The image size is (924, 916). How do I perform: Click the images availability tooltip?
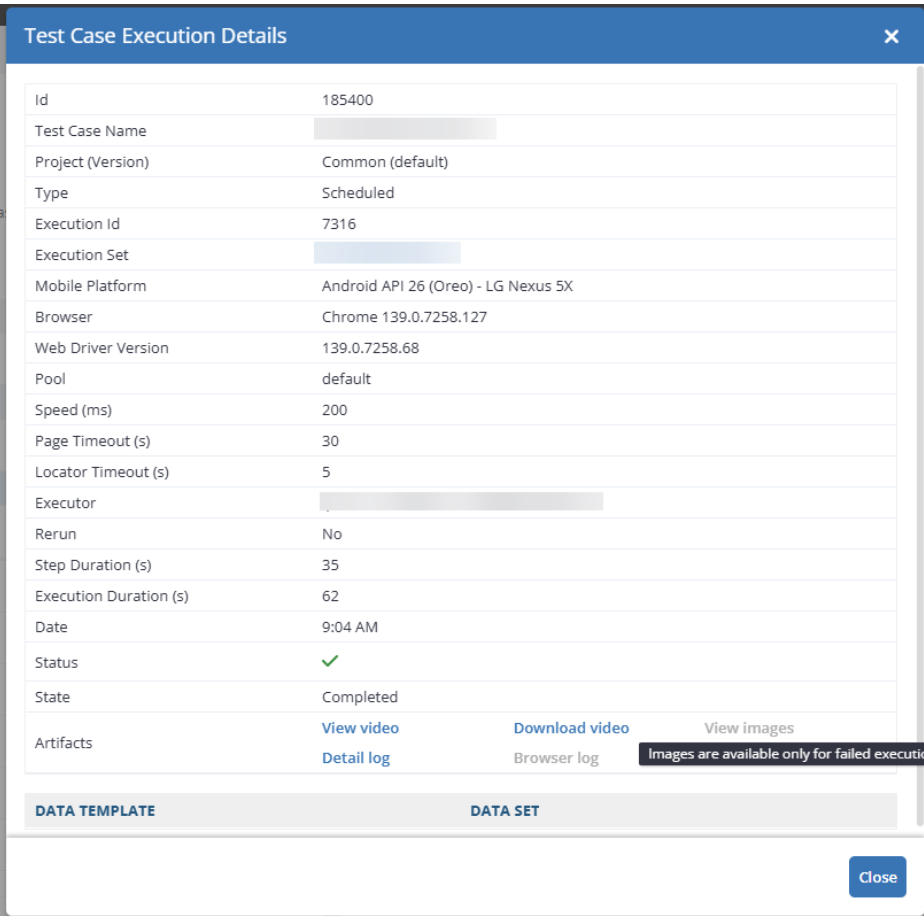pos(782,754)
